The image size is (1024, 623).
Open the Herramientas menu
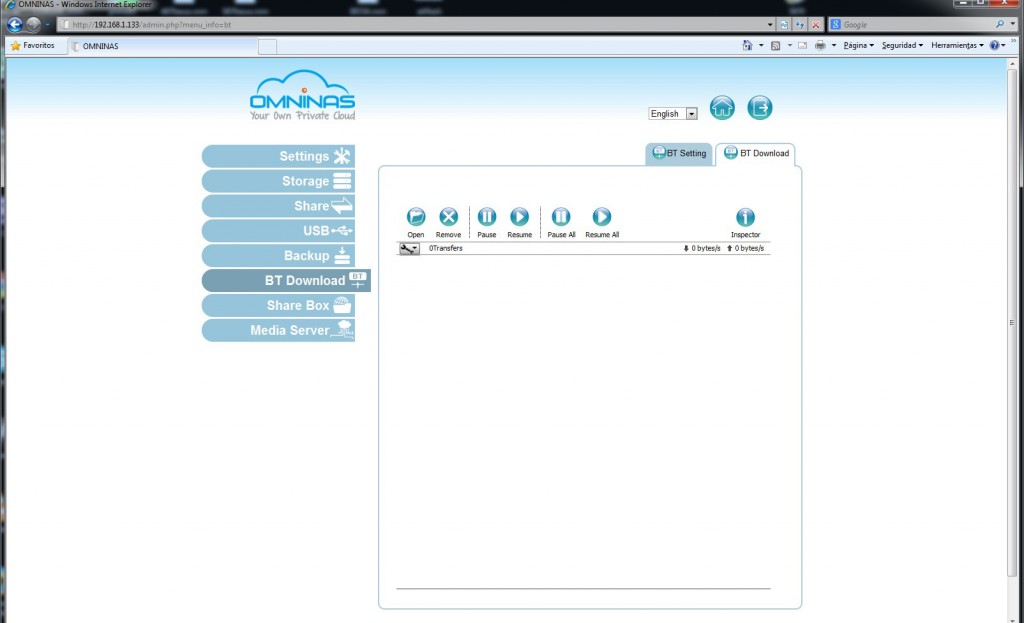pos(957,46)
